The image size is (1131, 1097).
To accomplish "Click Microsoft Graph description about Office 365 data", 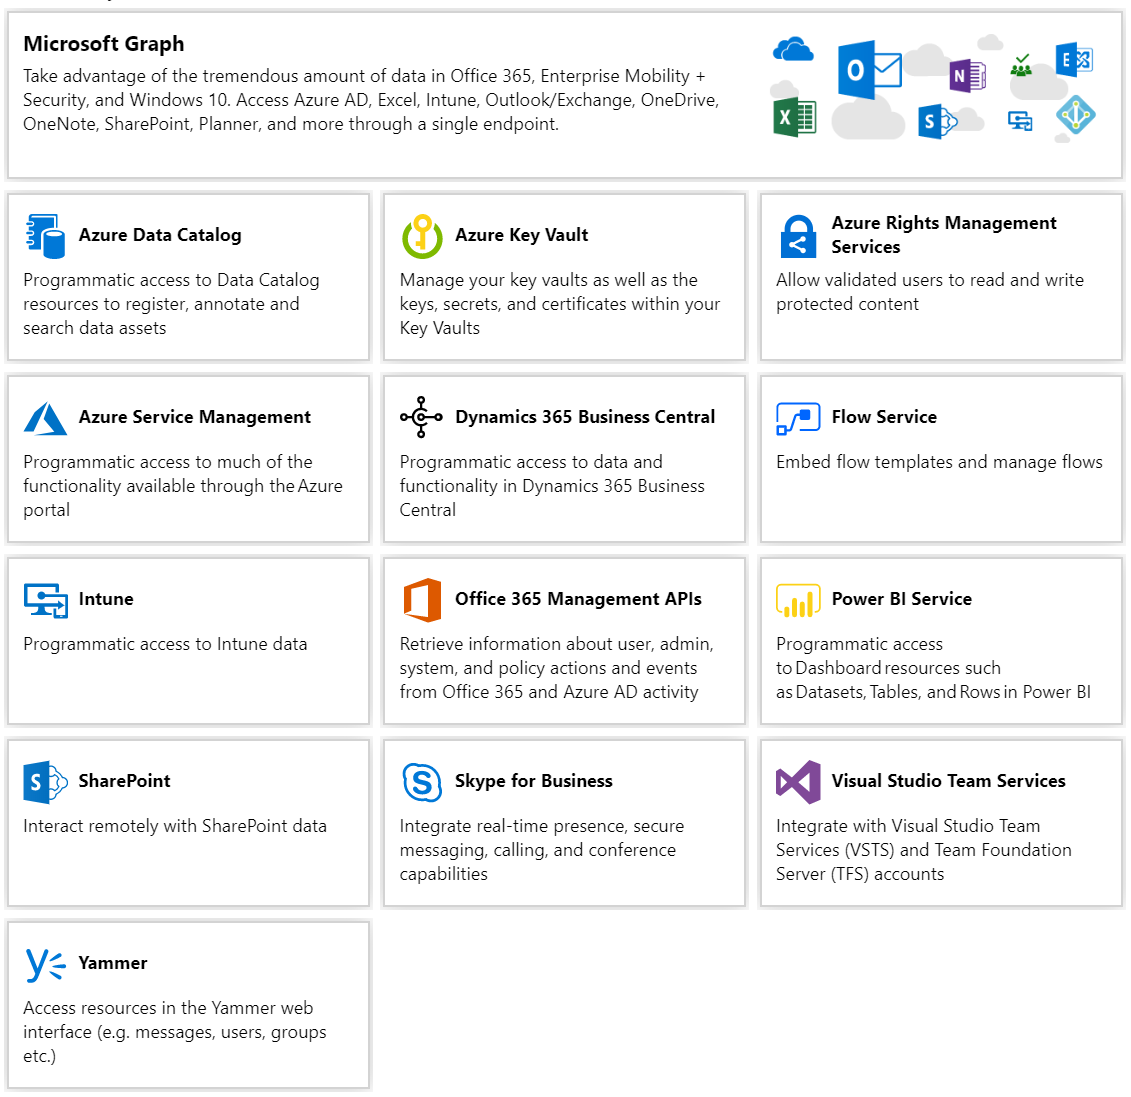I will [x=371, y=100].
